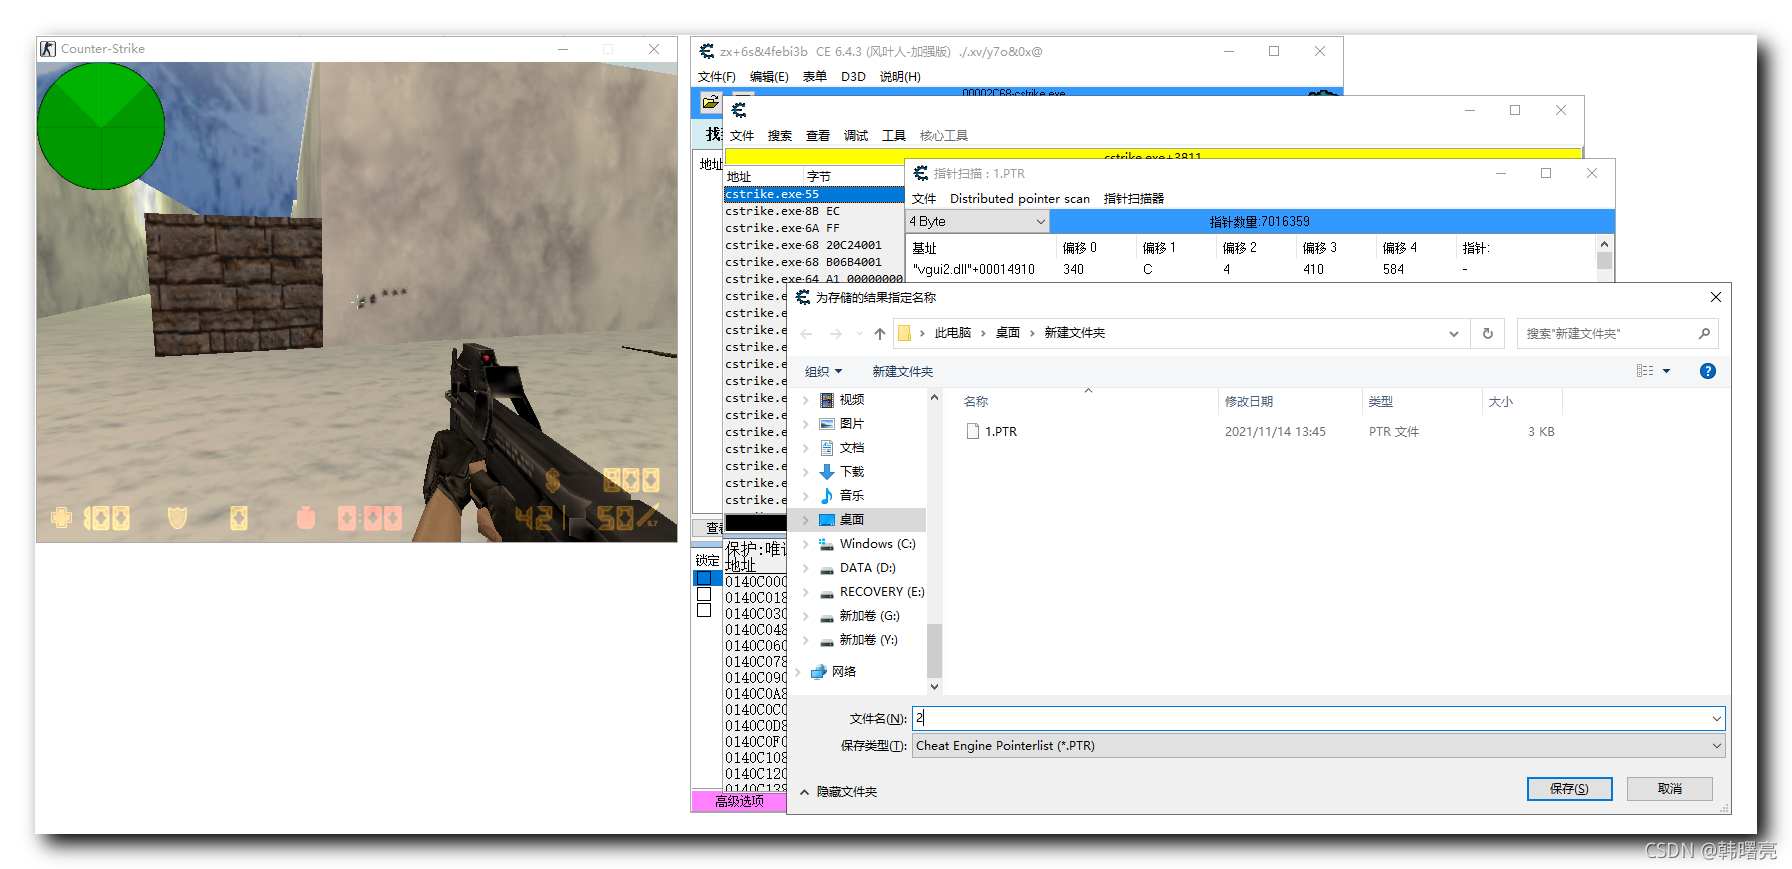1792x869 pixels.
Task: Click the 1.PTR file icon
Action: coord(973,431)
